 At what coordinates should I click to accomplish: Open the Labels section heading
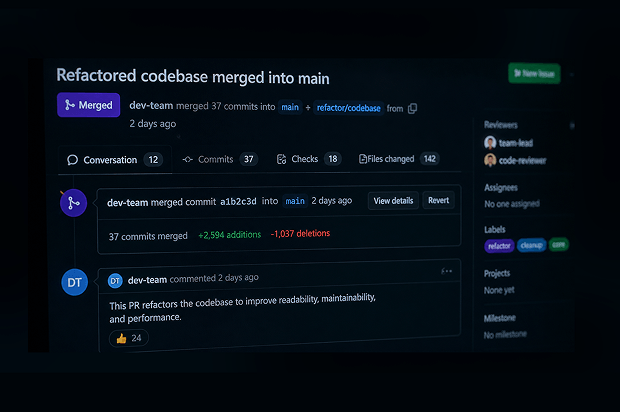tap(495, 230)
